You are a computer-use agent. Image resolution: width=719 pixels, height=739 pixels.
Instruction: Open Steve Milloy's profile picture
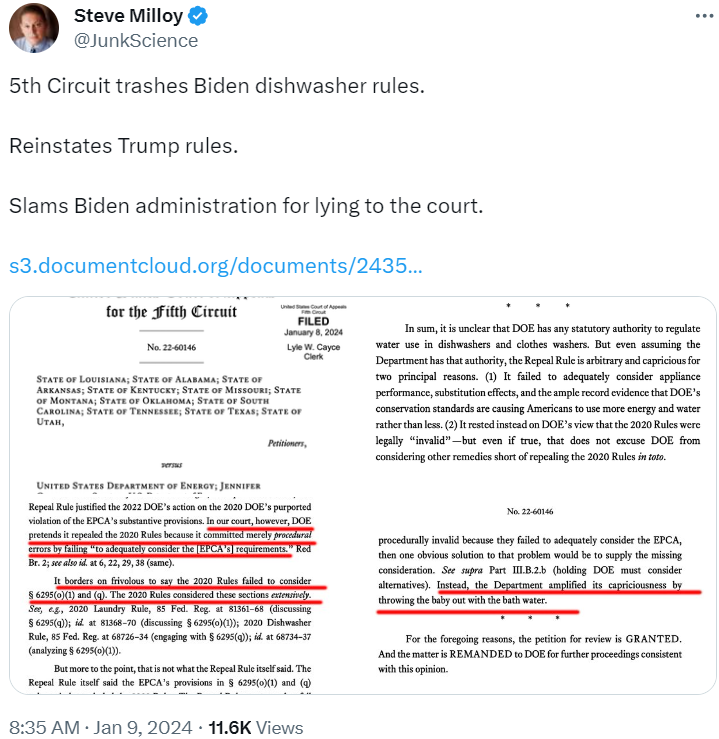pyautogui.click(x=34, y=27)
